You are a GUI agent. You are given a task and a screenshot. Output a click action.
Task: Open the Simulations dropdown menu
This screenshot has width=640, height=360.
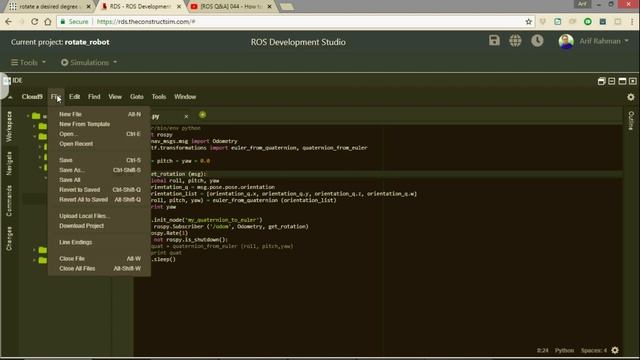tap(89, 62)
